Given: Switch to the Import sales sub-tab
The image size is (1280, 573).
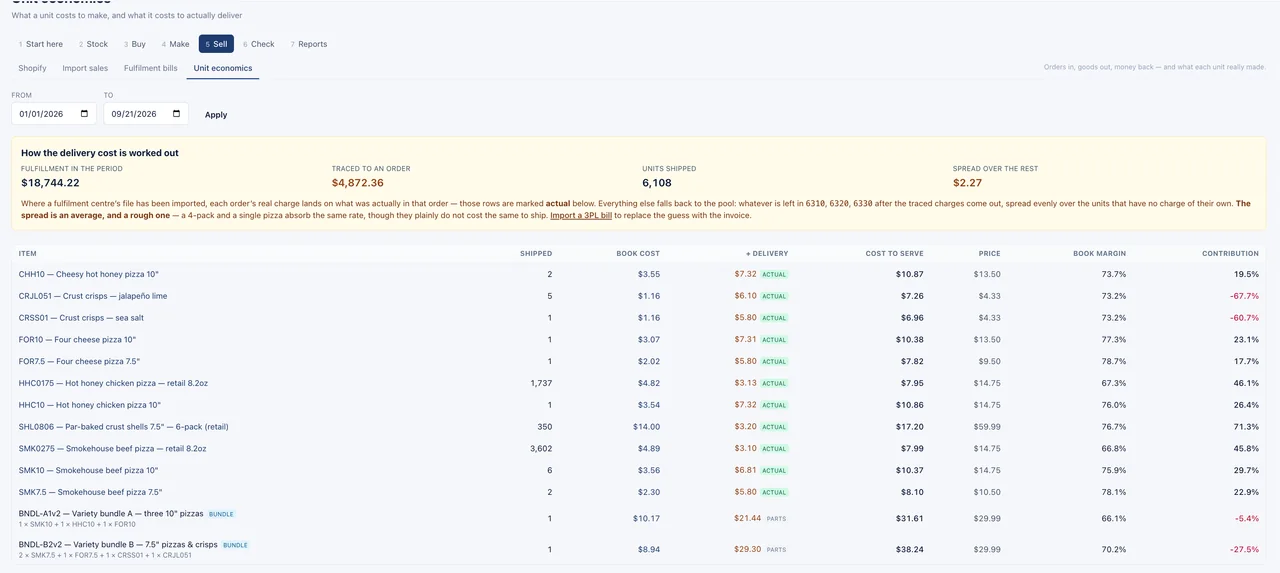Looking at the screenshot, I should coord(85,68).
